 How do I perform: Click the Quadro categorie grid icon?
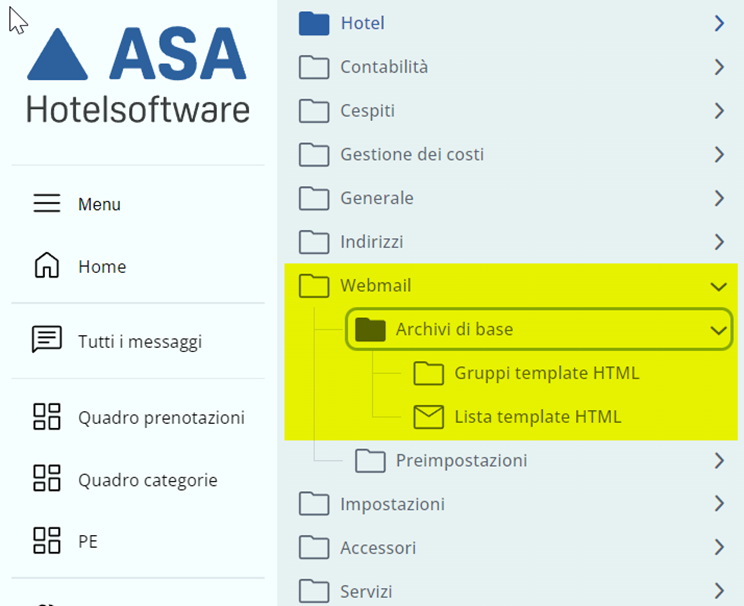[47, 479]
